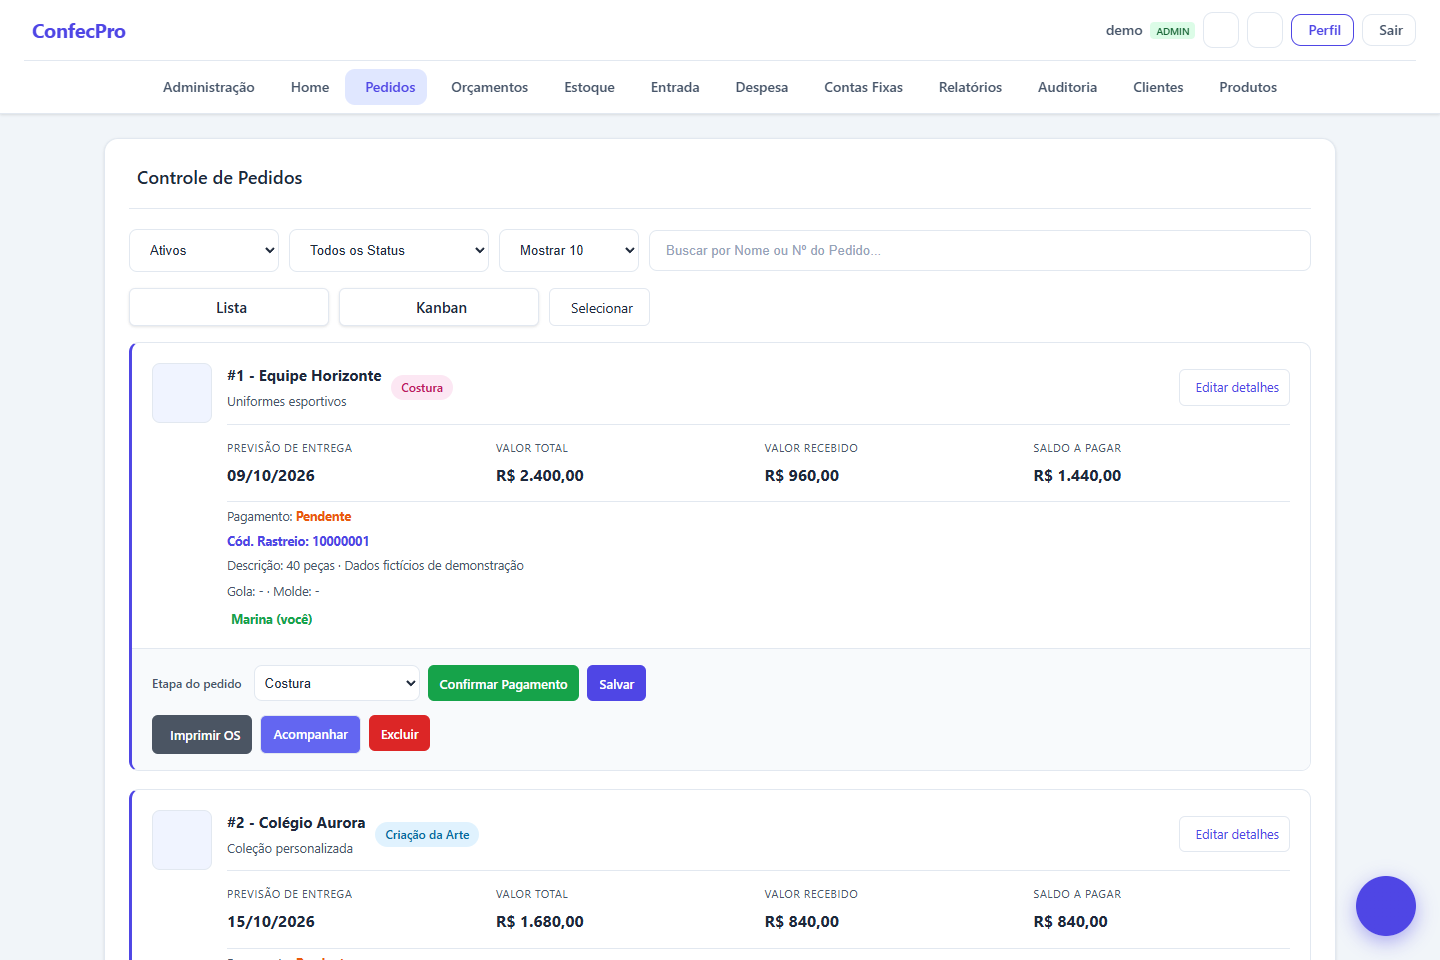The height and width of the screenshot is (960, 1440).
Task: Expand the Todos os Status dropdown
Action: tap(389, 250)
